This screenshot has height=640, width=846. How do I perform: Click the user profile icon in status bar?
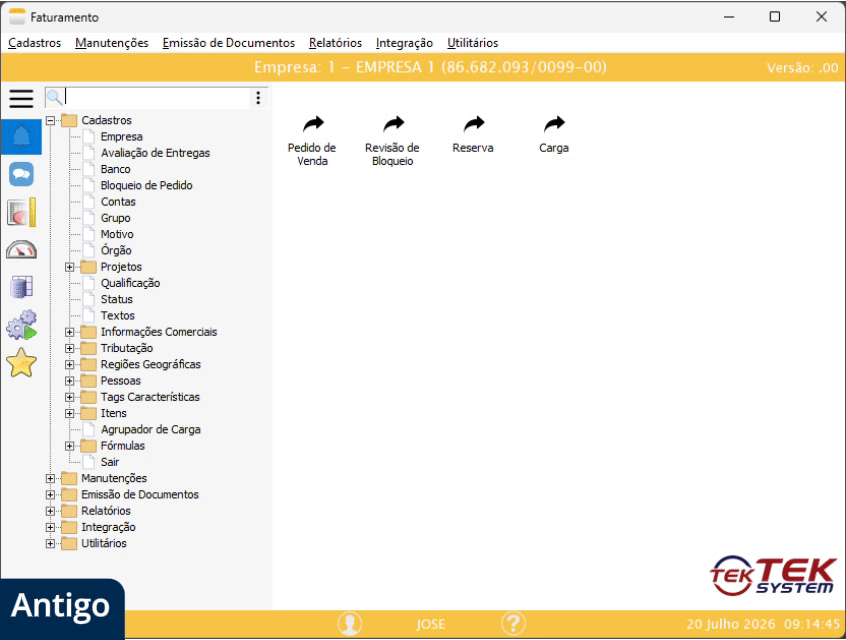pos(350,624)
